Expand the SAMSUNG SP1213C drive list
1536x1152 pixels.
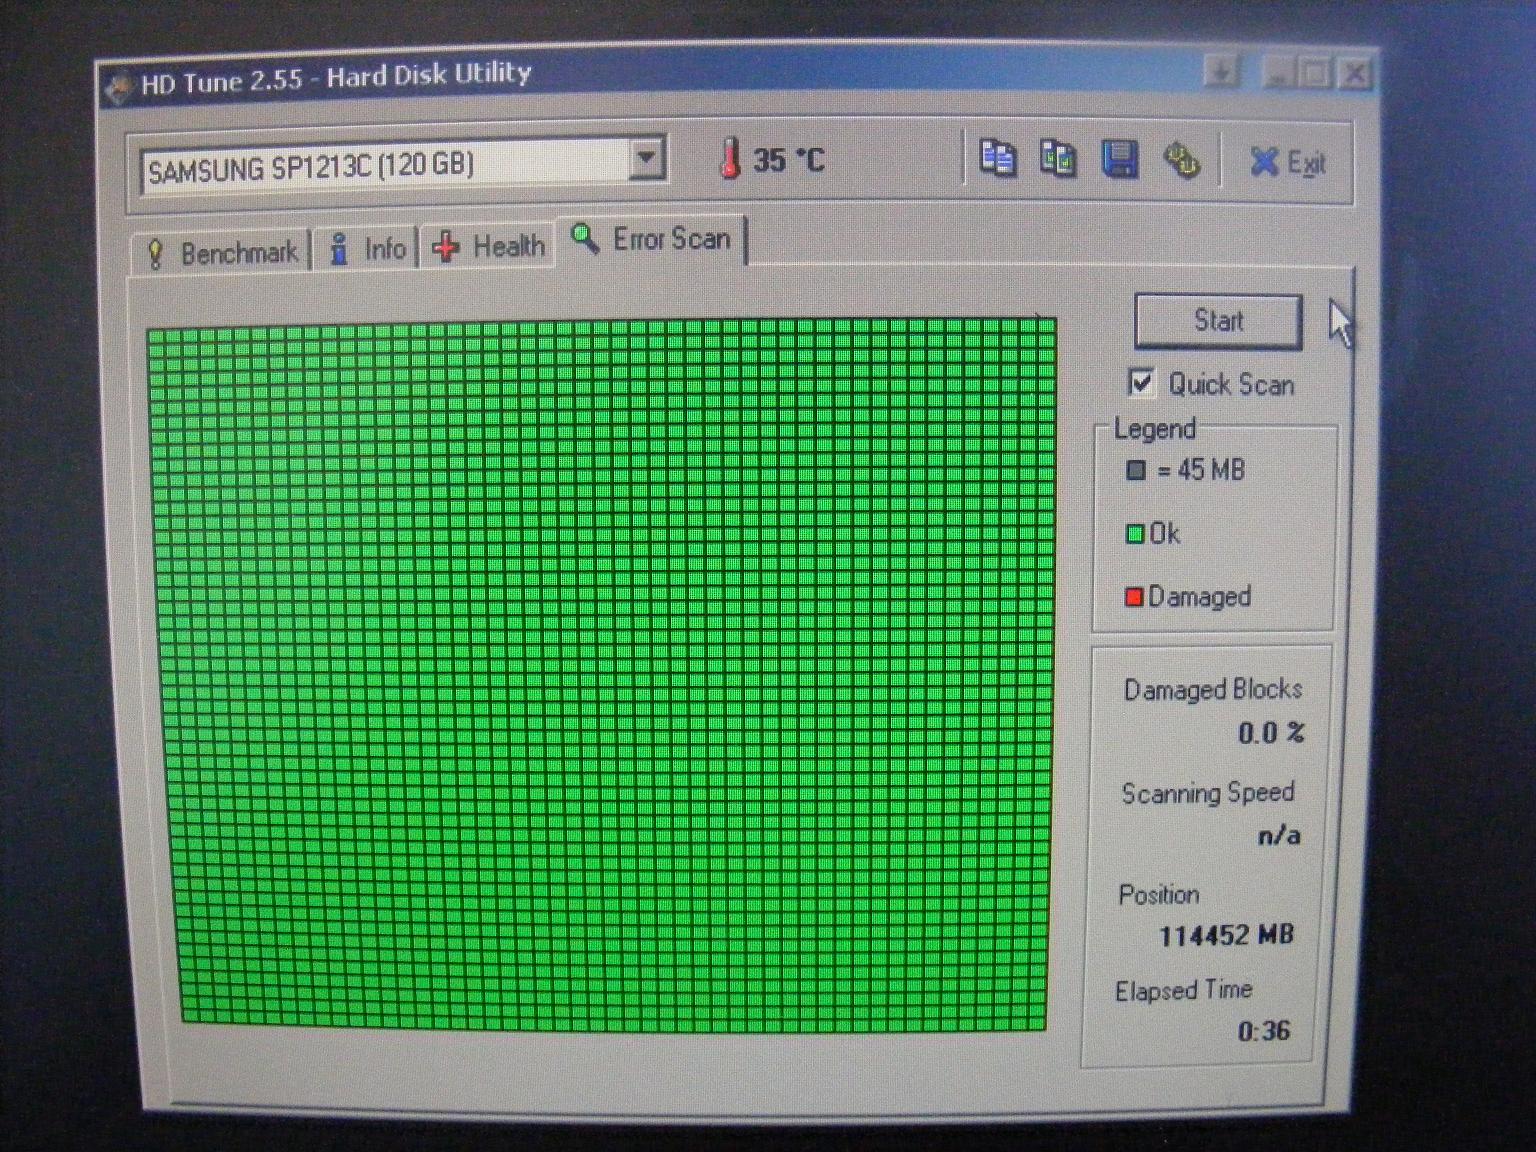[x=648, y=157]
